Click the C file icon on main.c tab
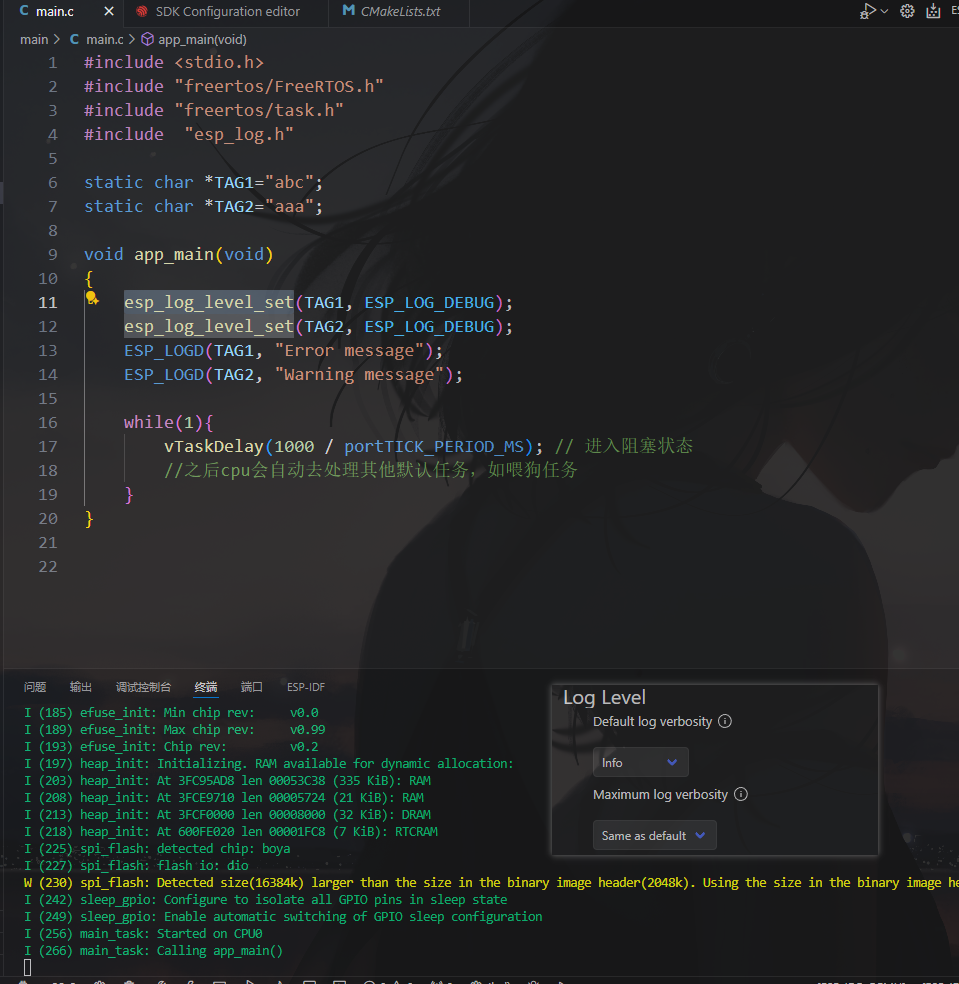This screenshot has height=984, width=959. coord(24,11)
